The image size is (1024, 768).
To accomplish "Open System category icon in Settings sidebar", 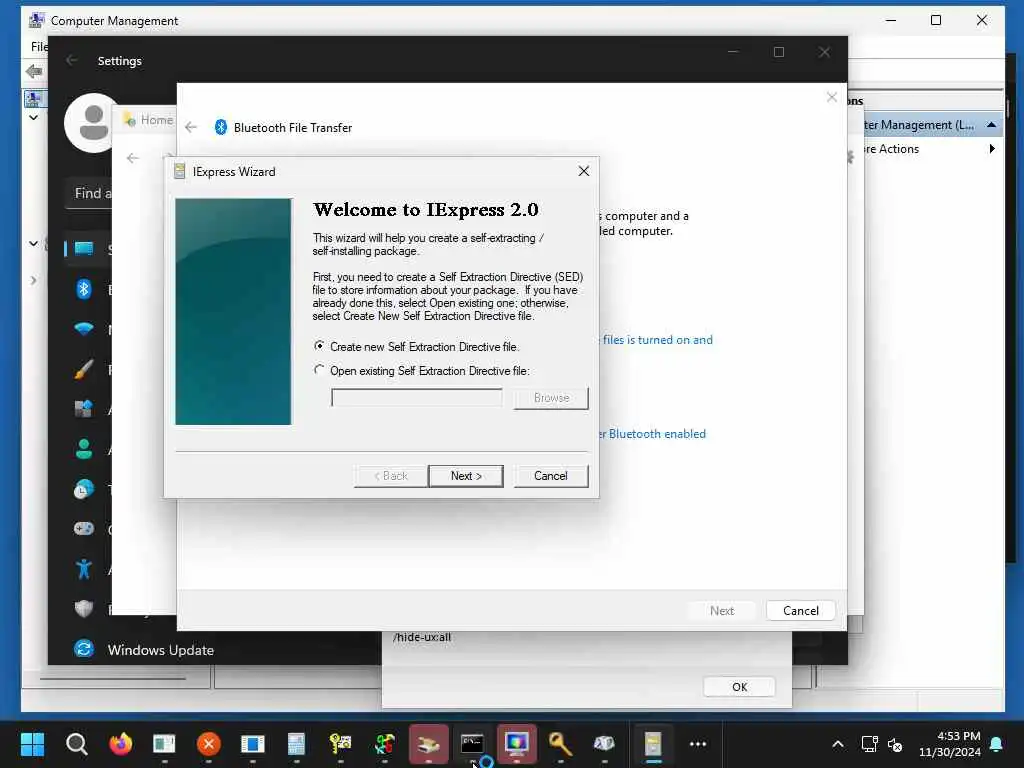I will 84,249.
